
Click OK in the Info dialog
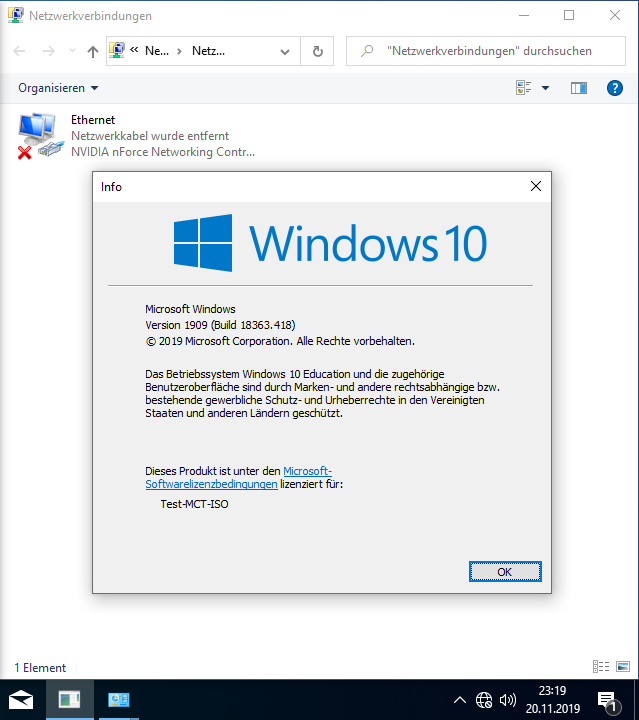(505, 572)
